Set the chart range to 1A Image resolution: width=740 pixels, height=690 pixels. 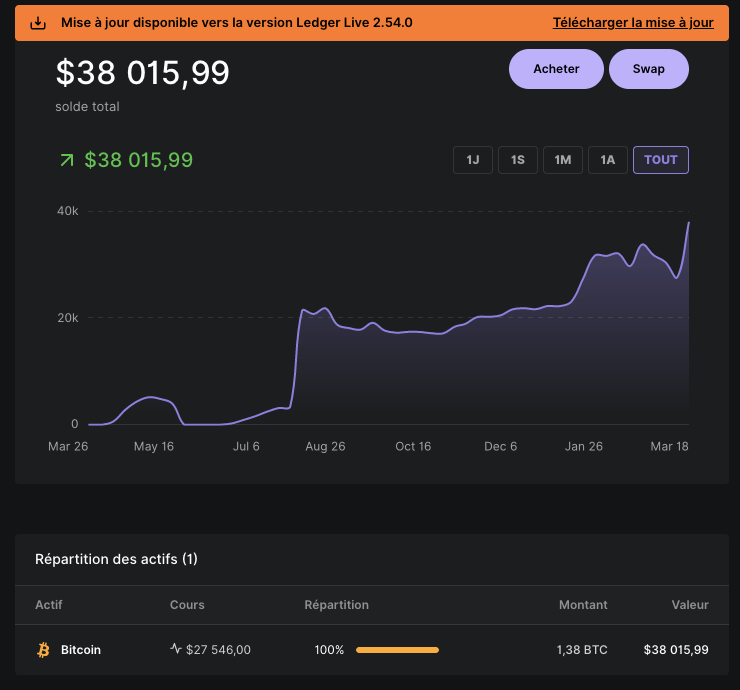point(608,160)
